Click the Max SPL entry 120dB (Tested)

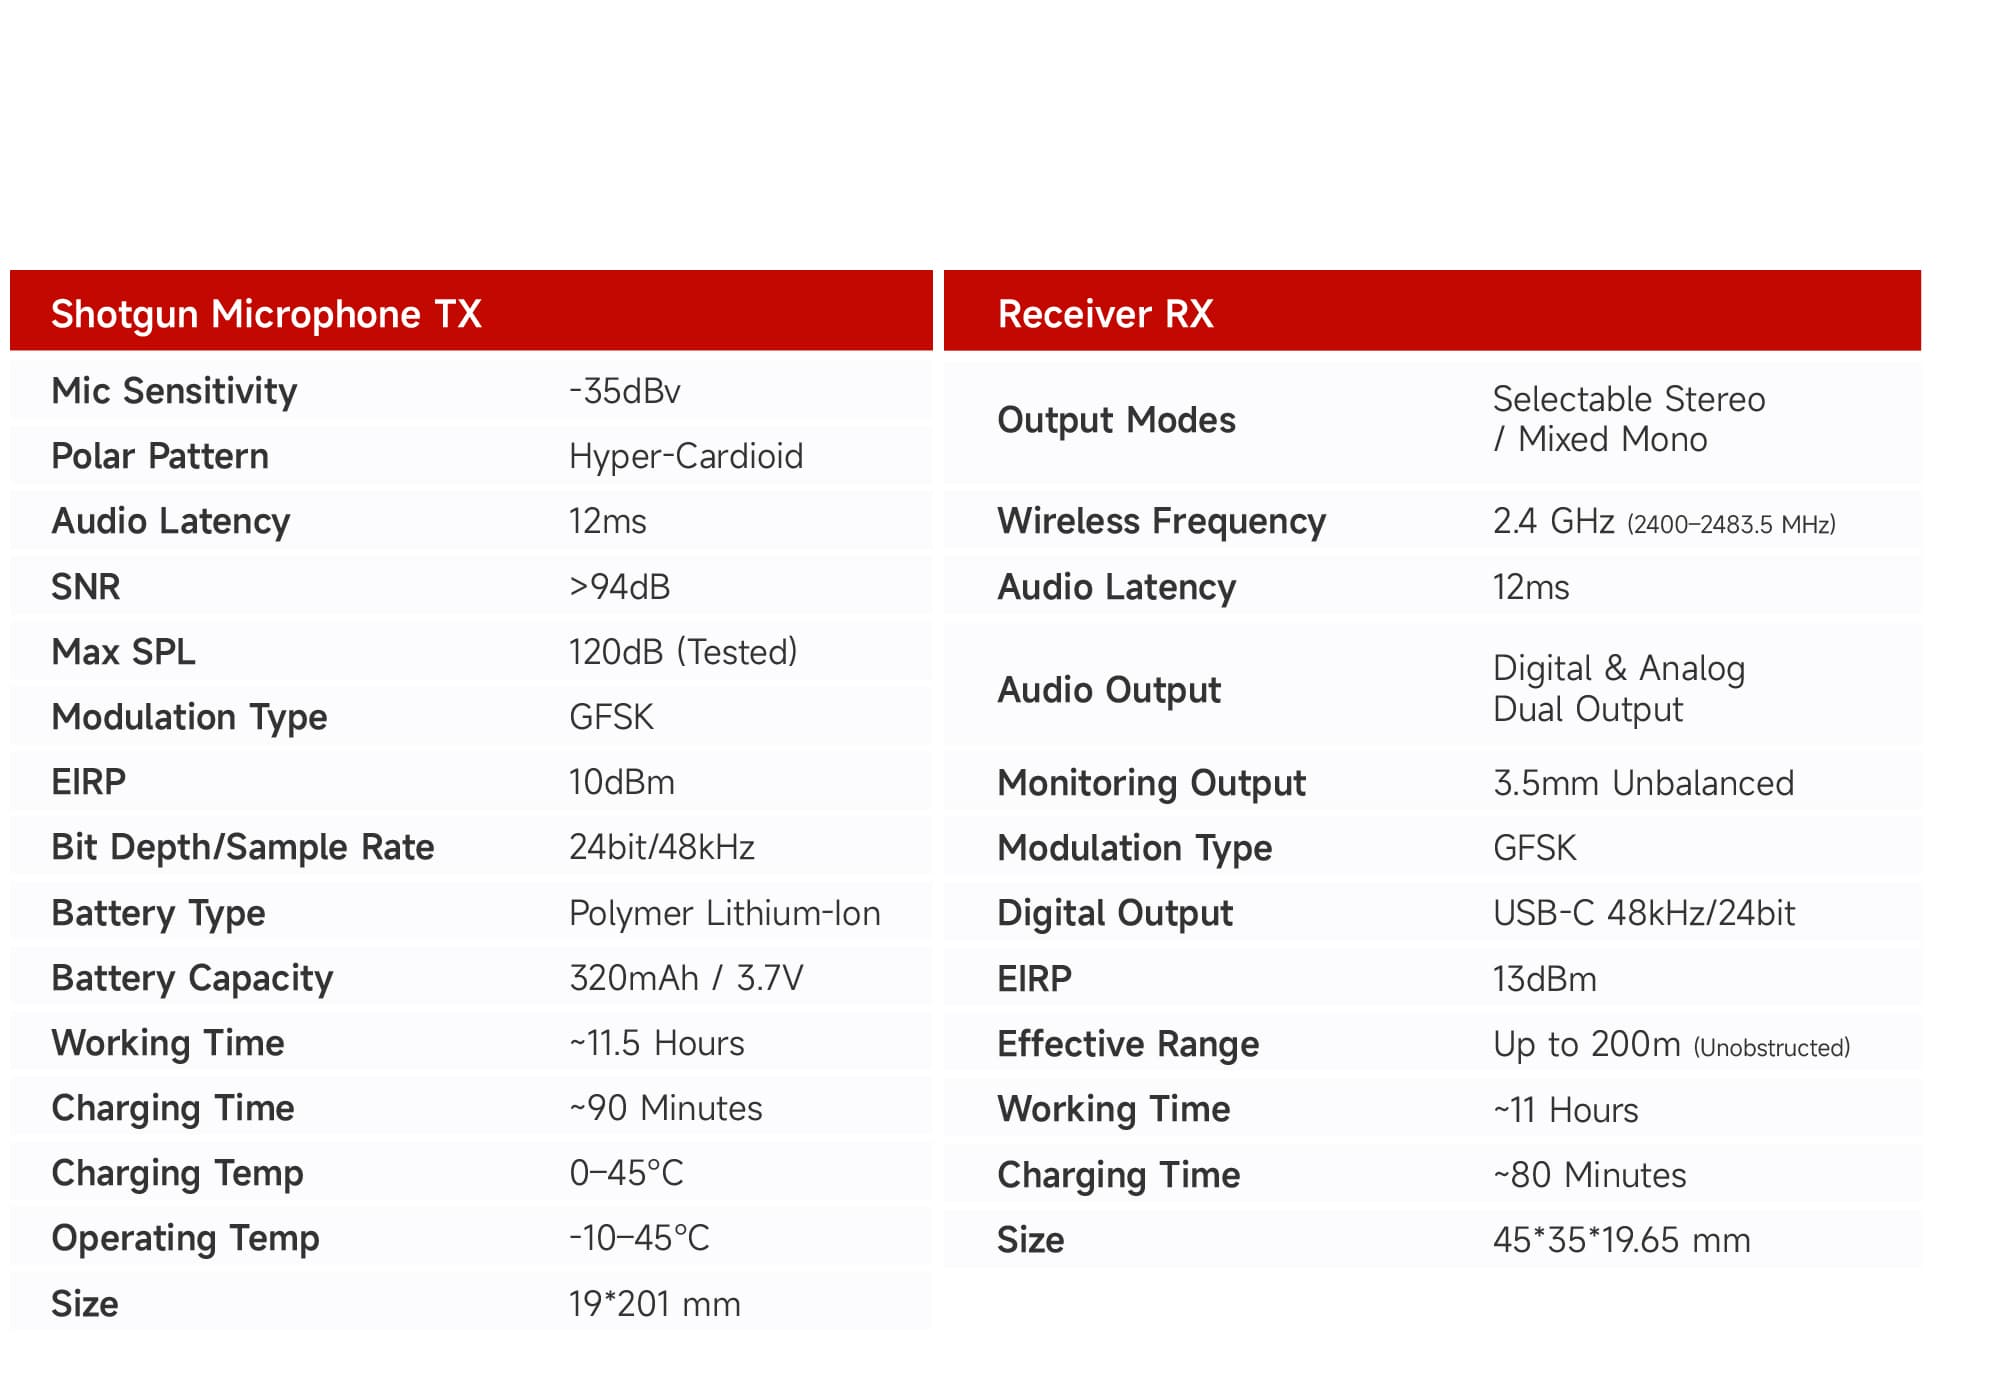click(x=682, y=651)
